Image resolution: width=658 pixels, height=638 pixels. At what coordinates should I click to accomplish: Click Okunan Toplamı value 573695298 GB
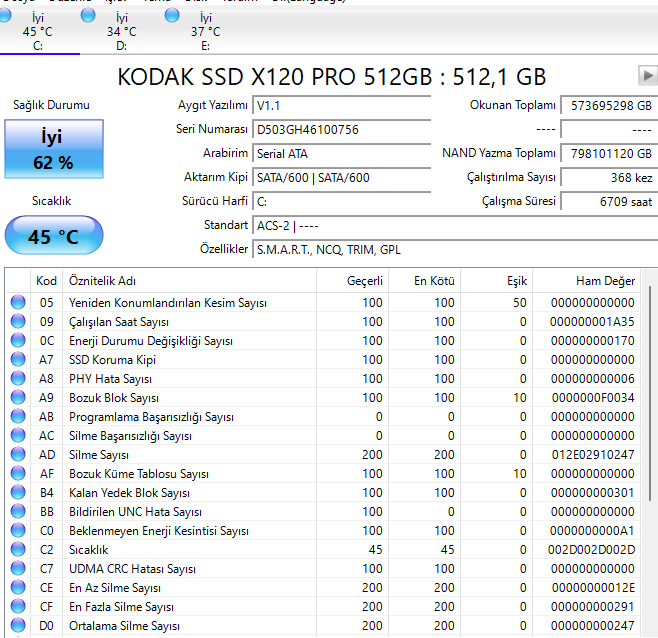pos(609,105)
